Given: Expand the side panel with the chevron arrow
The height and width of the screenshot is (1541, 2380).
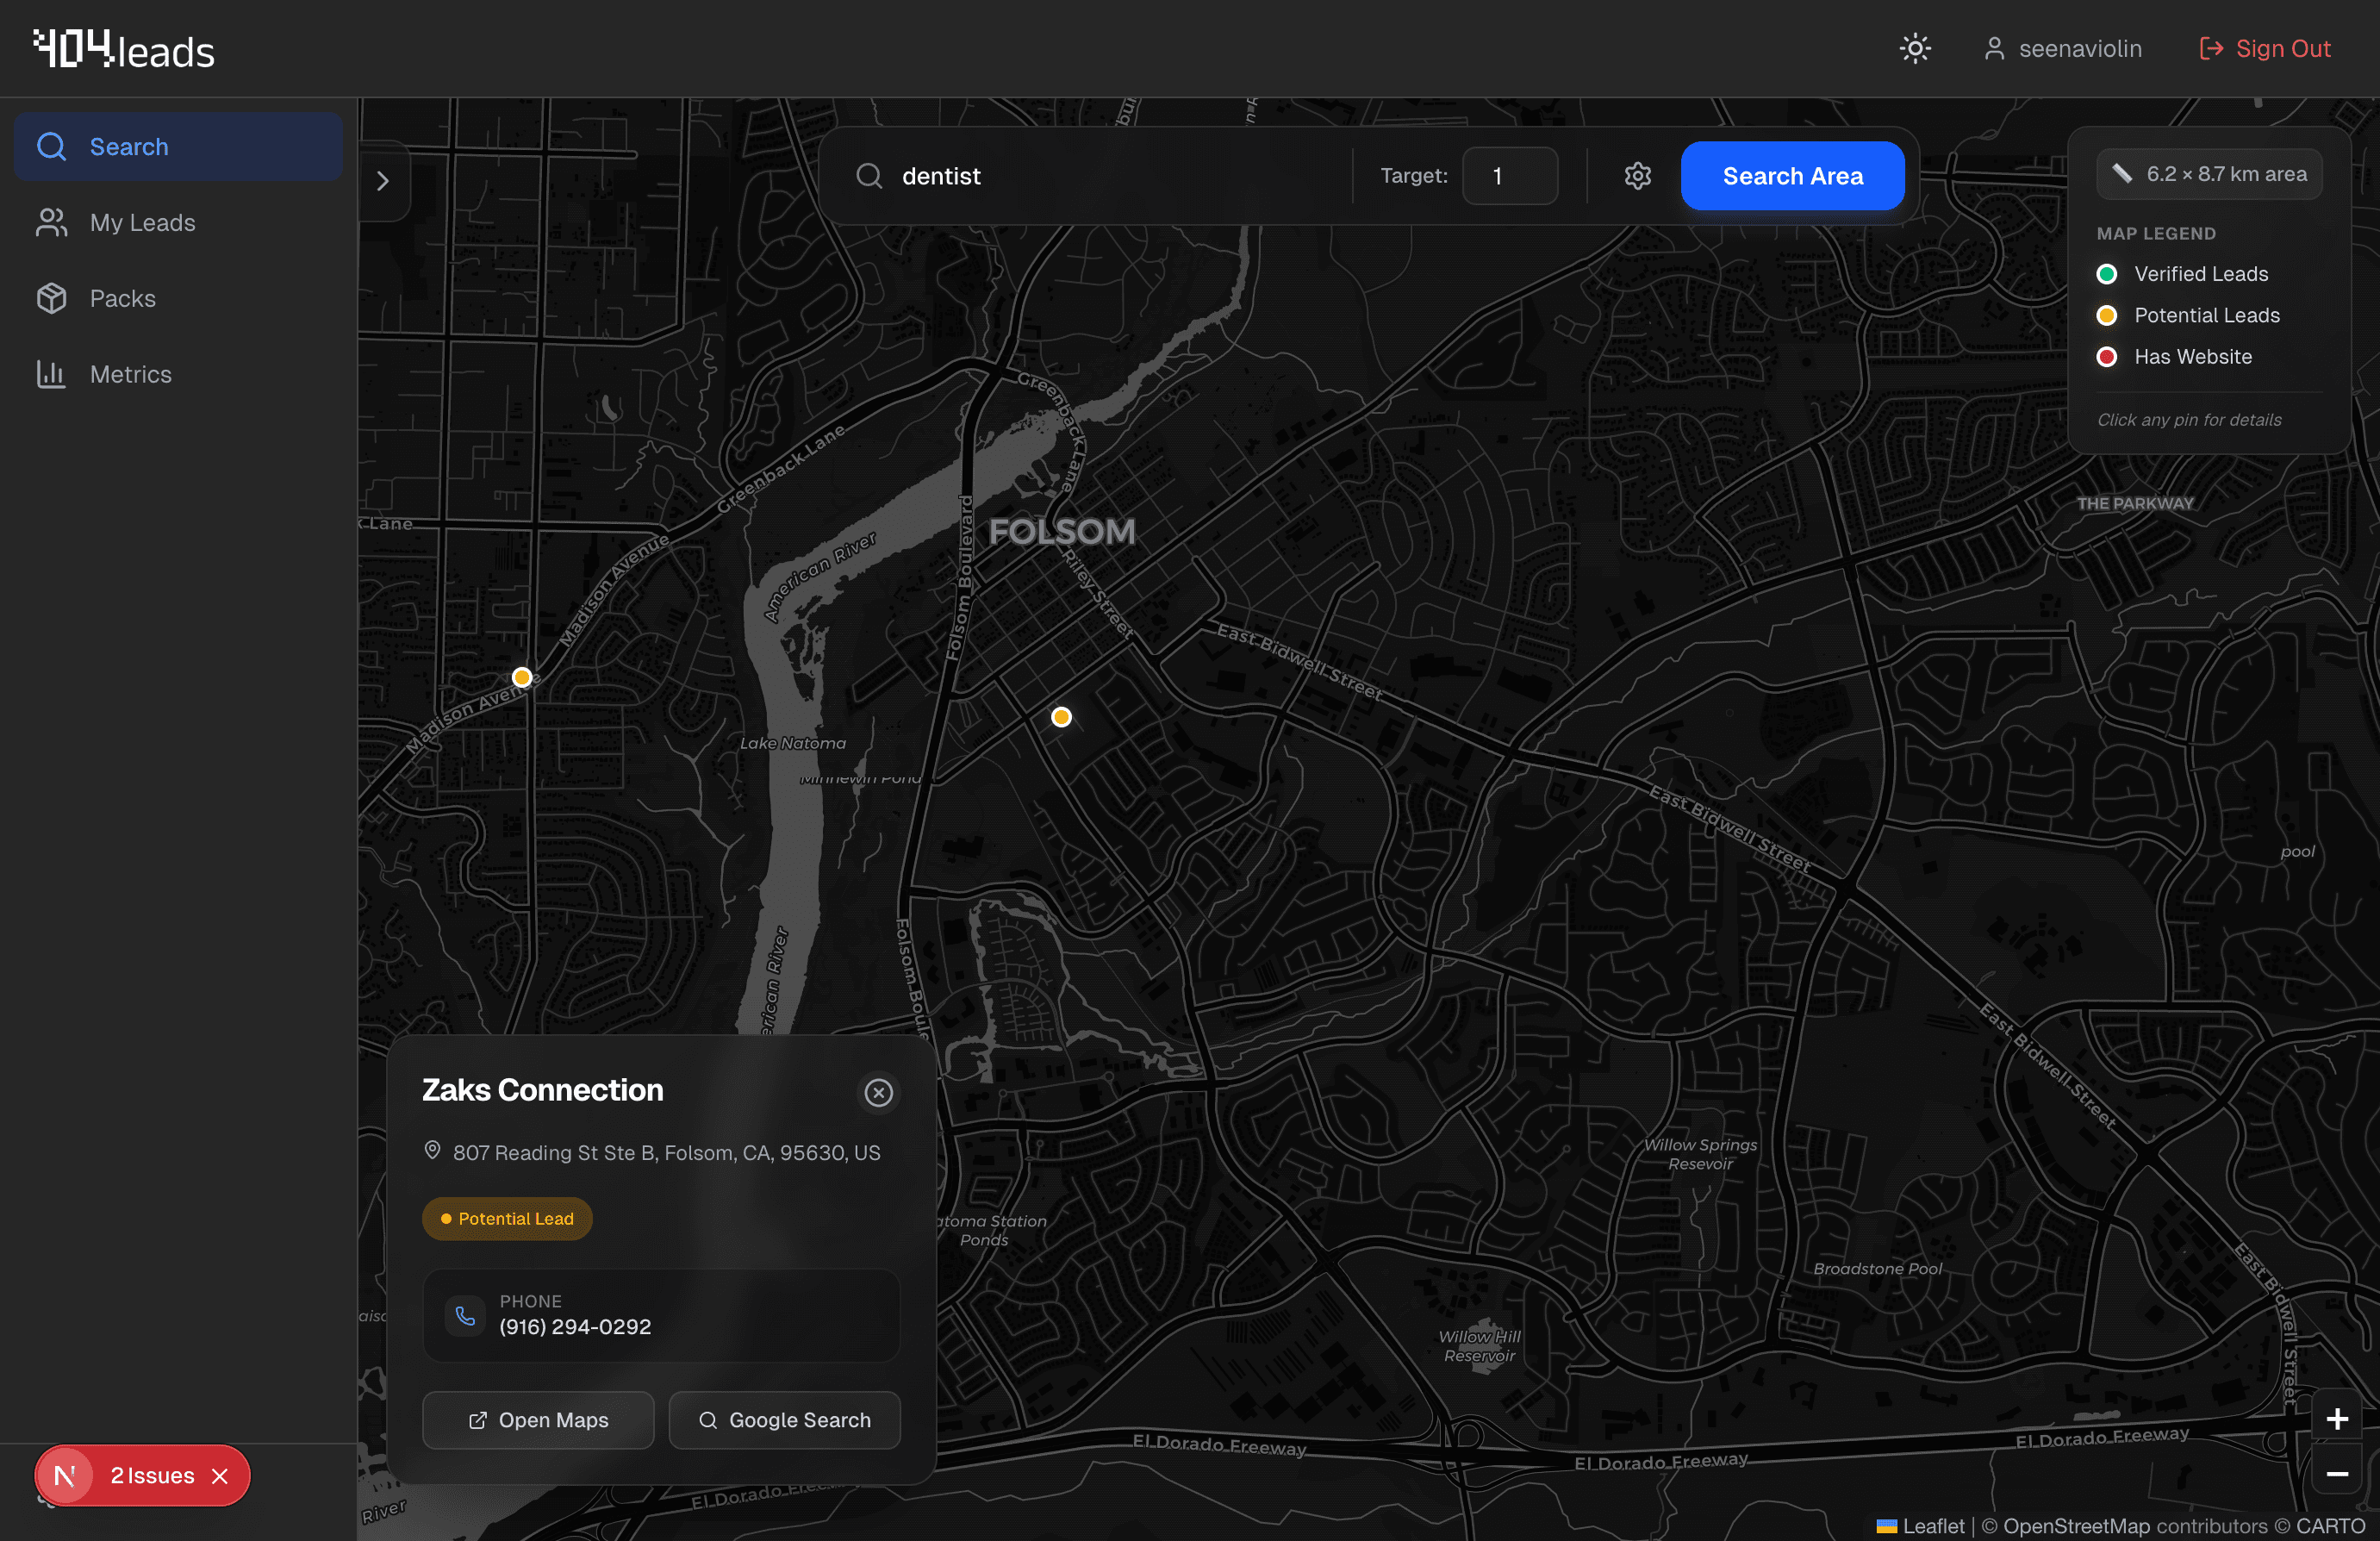Looking at the screenshot, I should click(x=384, y=180).
